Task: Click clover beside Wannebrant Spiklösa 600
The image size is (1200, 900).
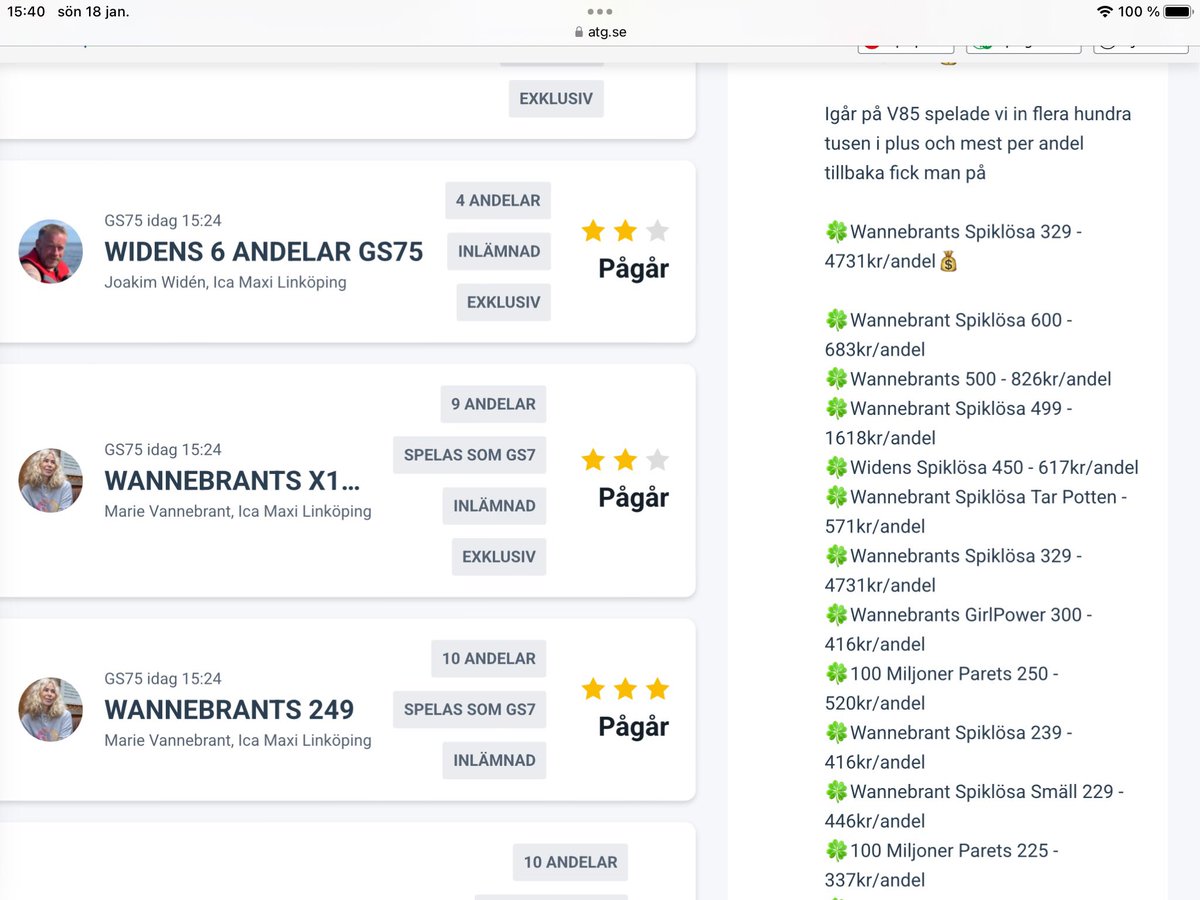Action: [836, 320]
